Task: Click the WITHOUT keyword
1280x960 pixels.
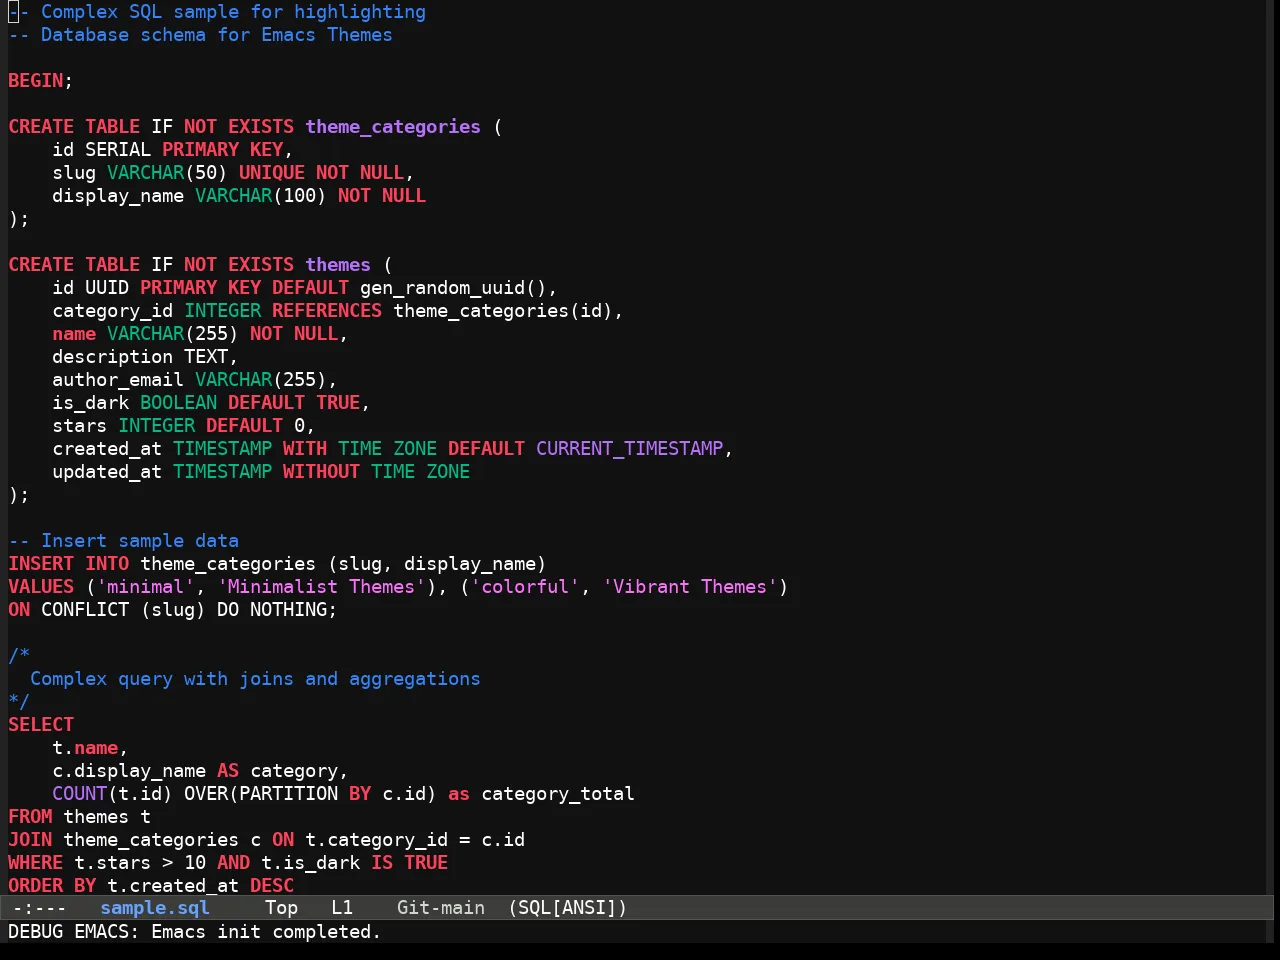Action: (321, 472)
